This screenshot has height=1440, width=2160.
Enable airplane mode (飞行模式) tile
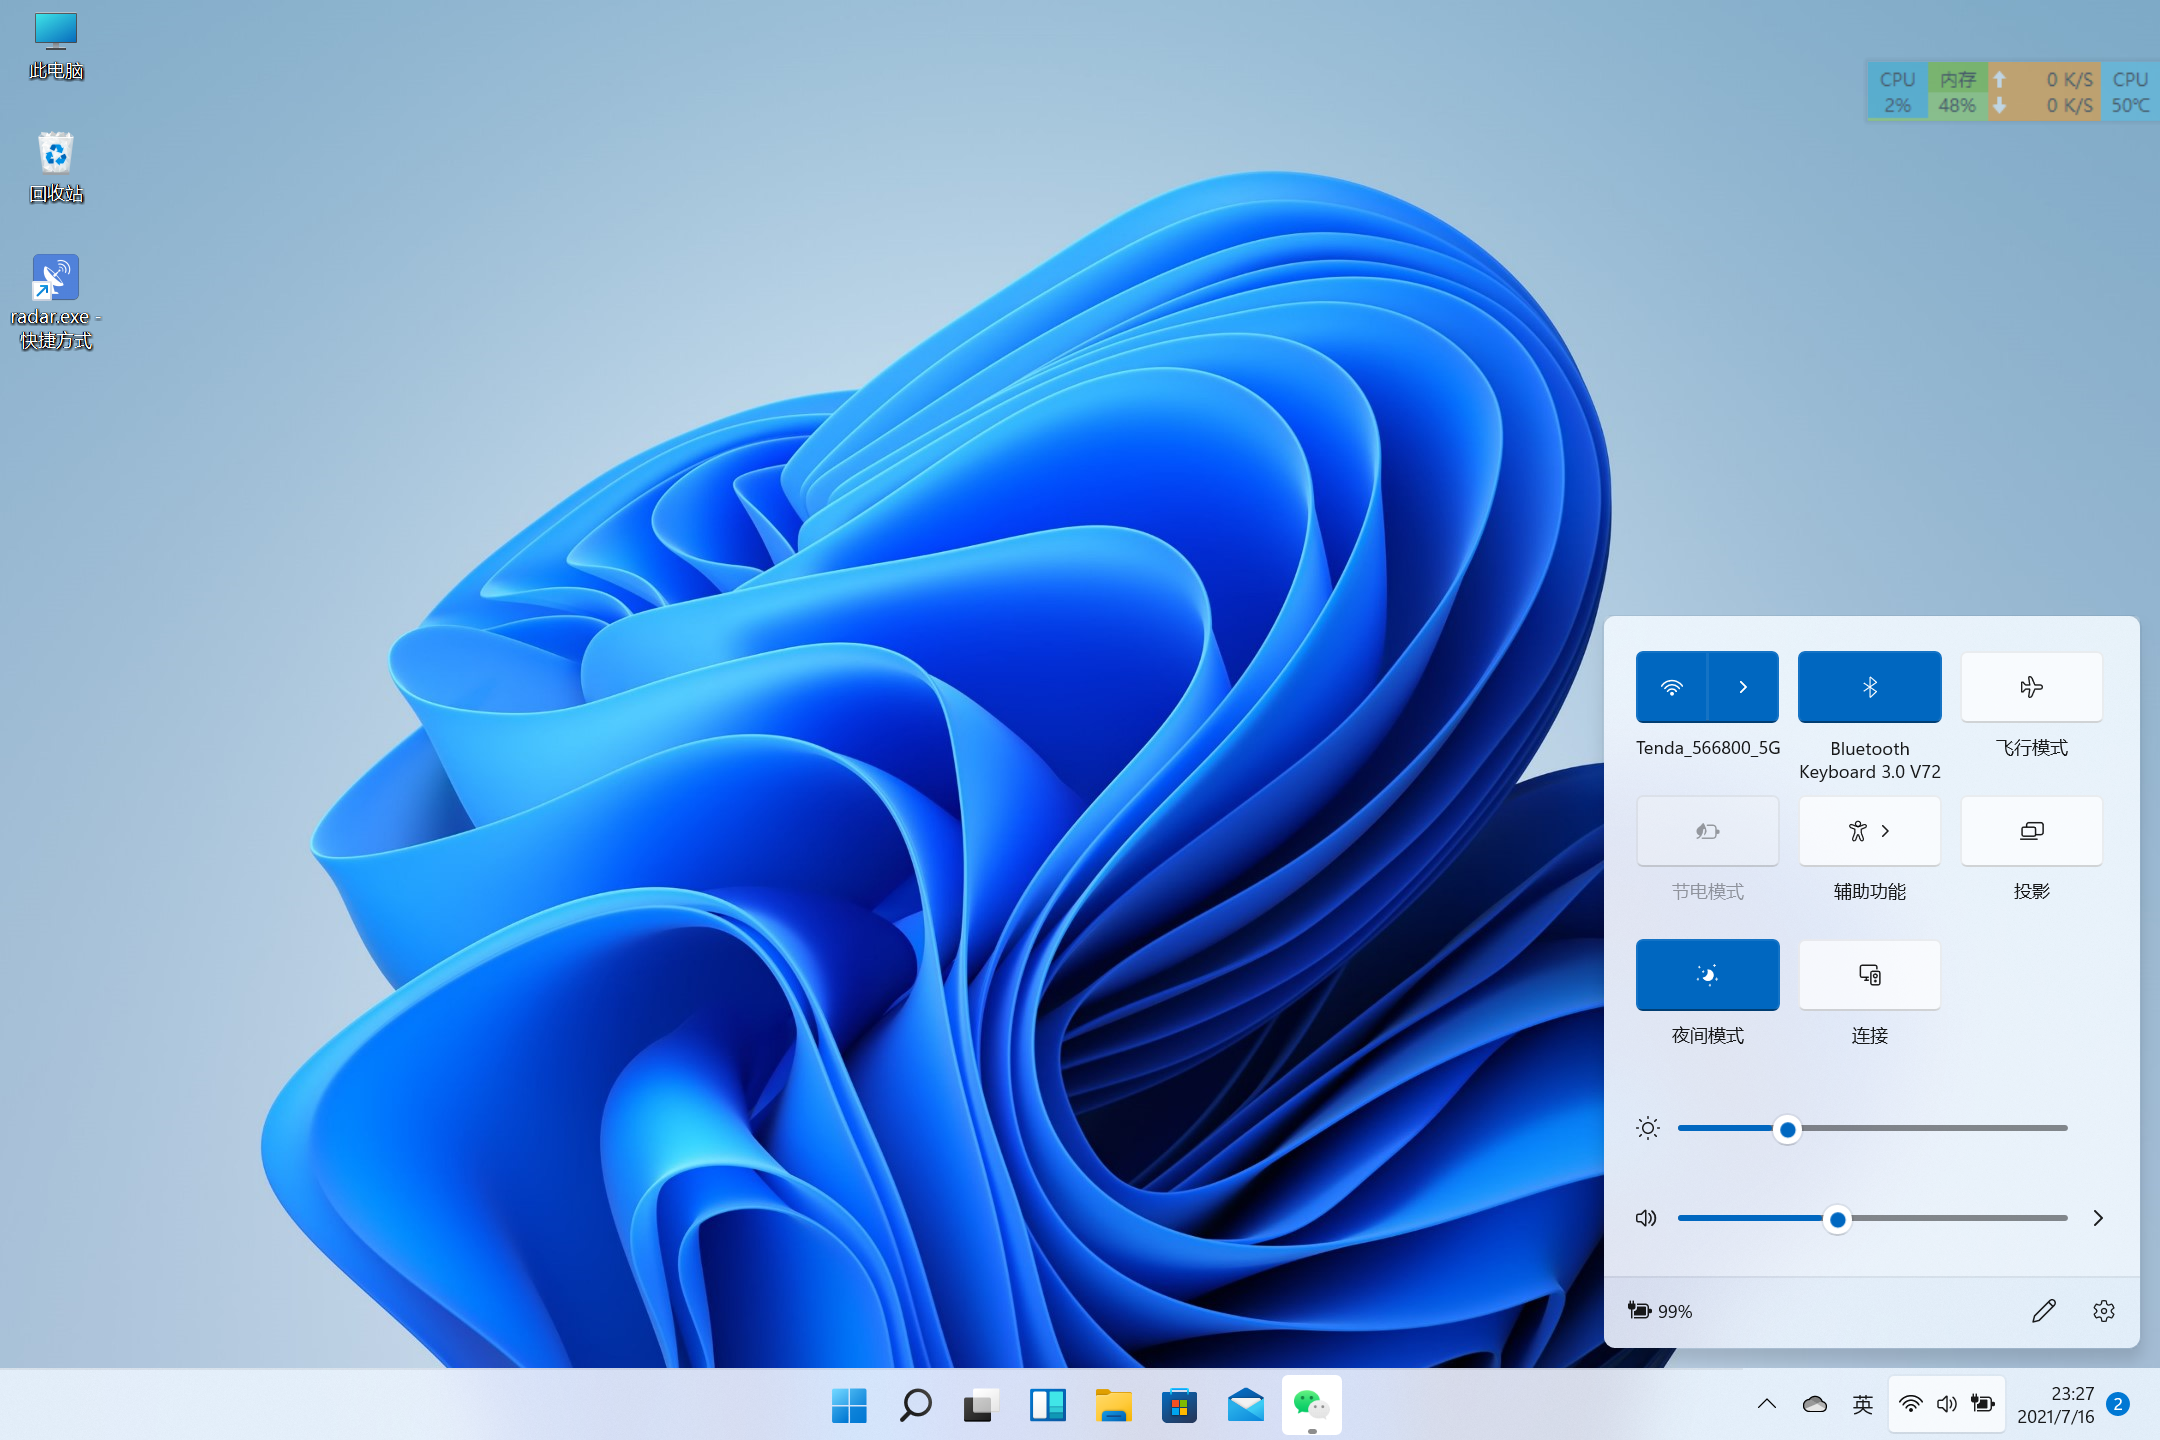(x=2031, y=687)
